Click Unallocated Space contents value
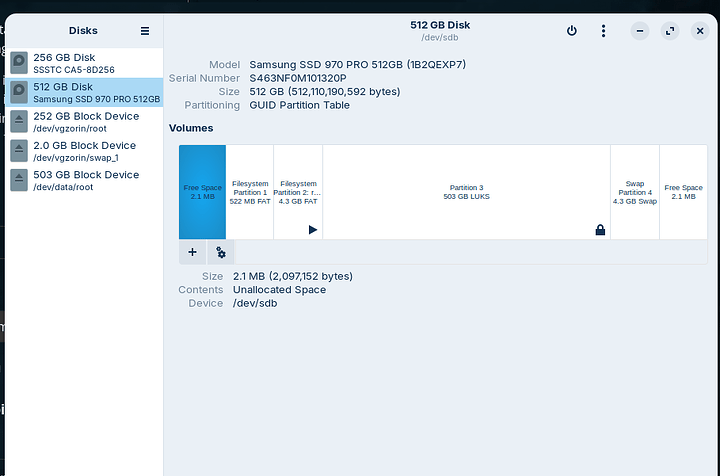The image size is (720, 476). click(x=279, y=290)
